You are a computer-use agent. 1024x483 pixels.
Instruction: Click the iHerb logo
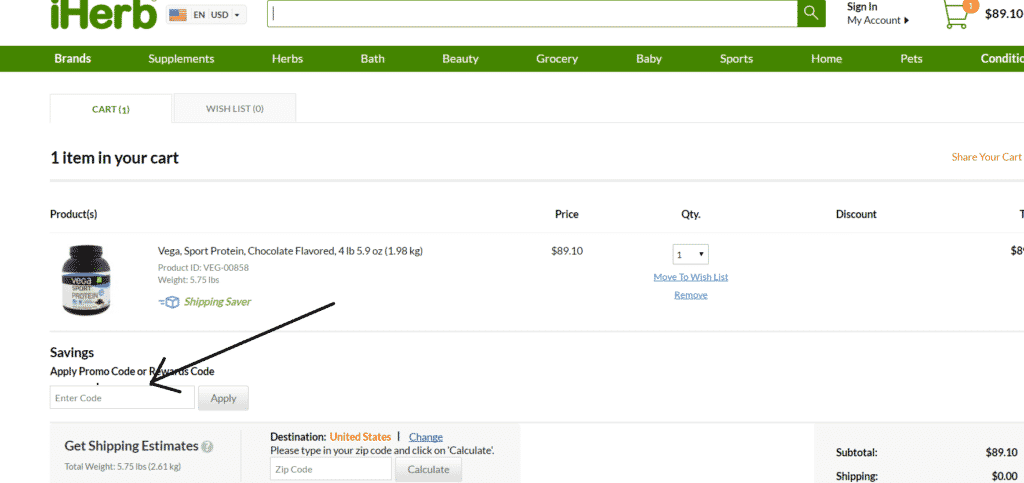tap(103, 13)
